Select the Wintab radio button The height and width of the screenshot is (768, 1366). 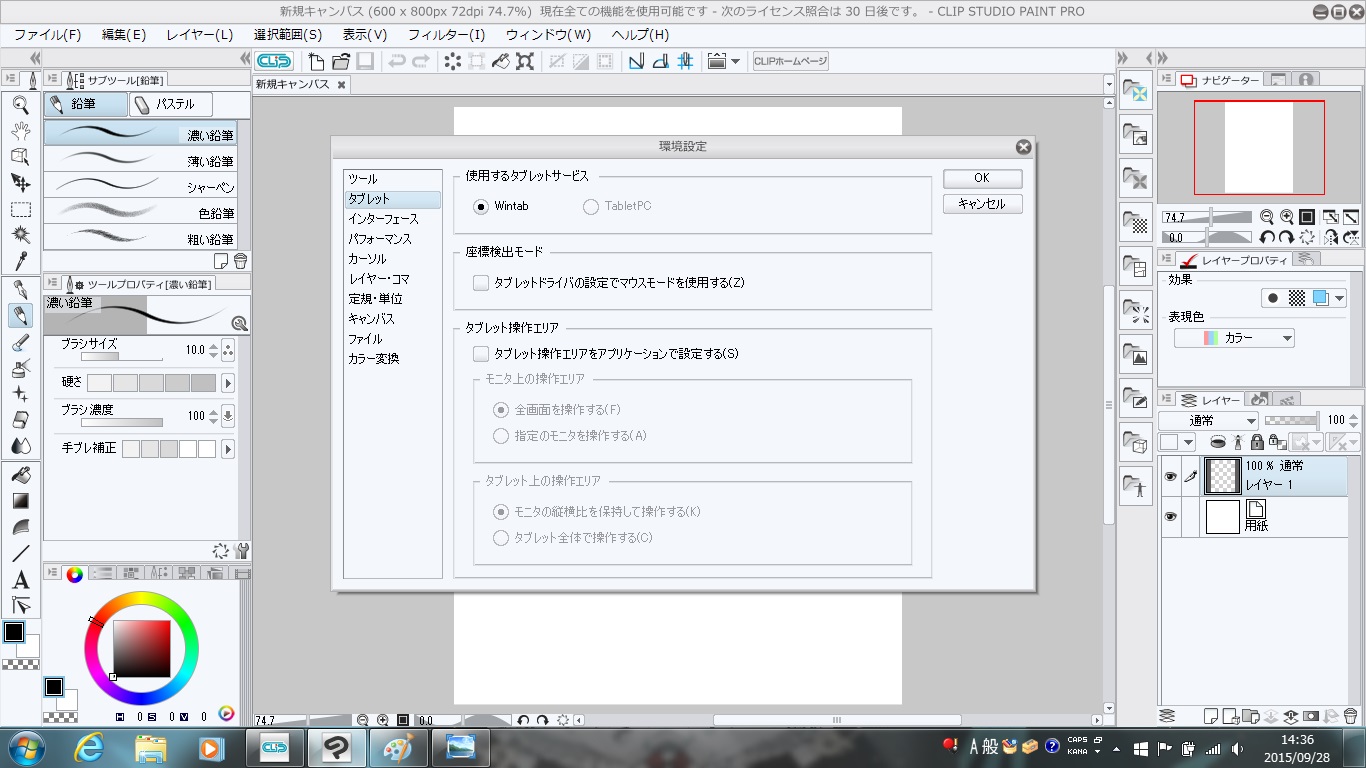click(x=482, y=207)
